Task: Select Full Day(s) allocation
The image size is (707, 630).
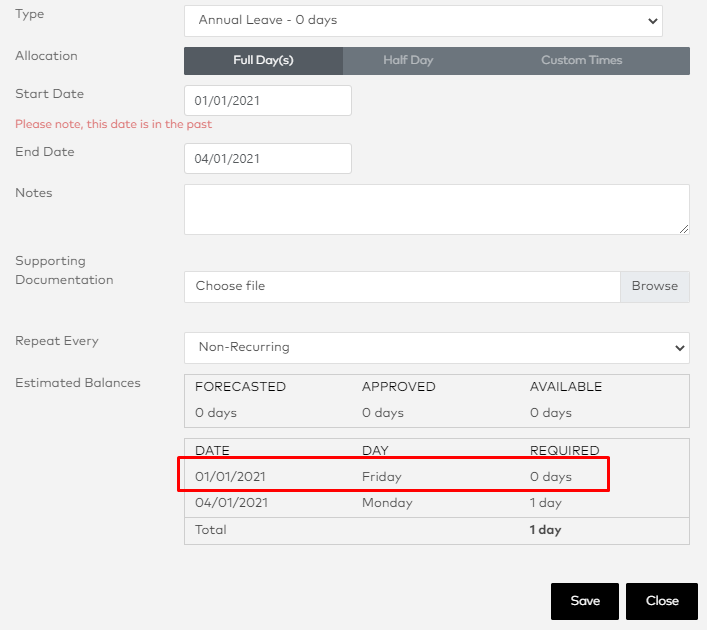Action: tap(263, 60)
